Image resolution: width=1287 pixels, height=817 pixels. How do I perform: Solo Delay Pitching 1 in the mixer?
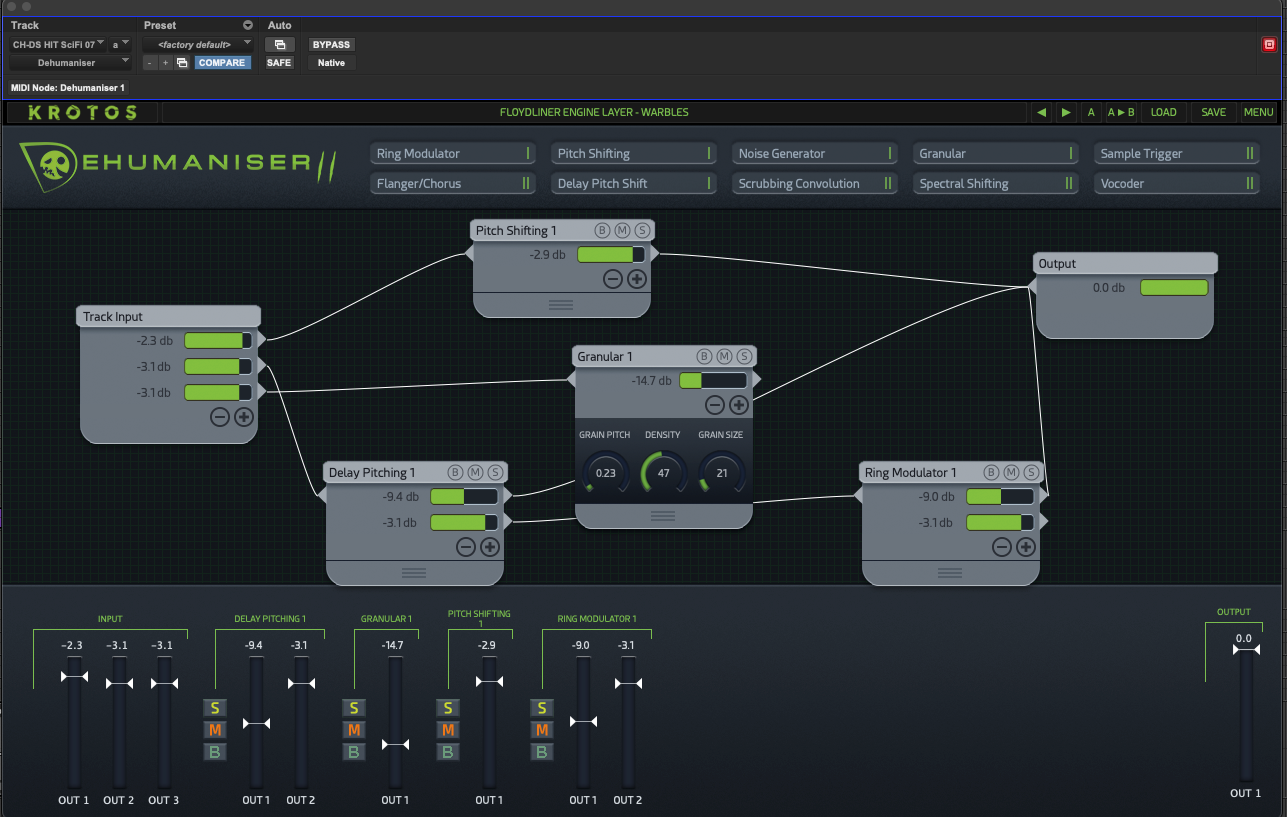(214, 708)
